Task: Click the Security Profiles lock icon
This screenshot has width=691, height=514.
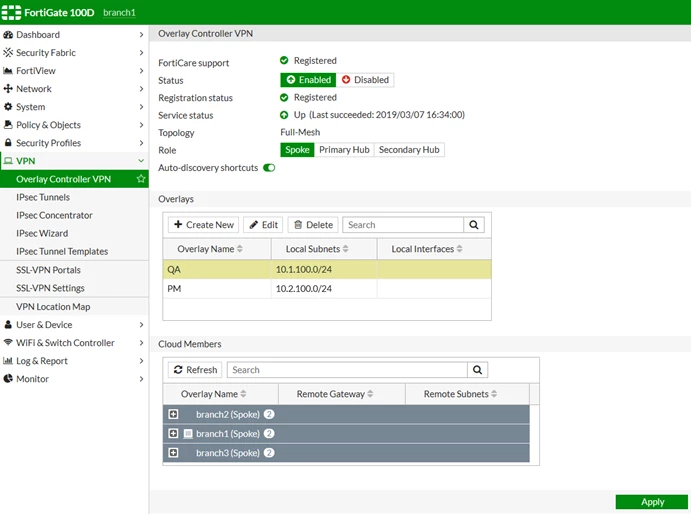Action: point(8,143)
